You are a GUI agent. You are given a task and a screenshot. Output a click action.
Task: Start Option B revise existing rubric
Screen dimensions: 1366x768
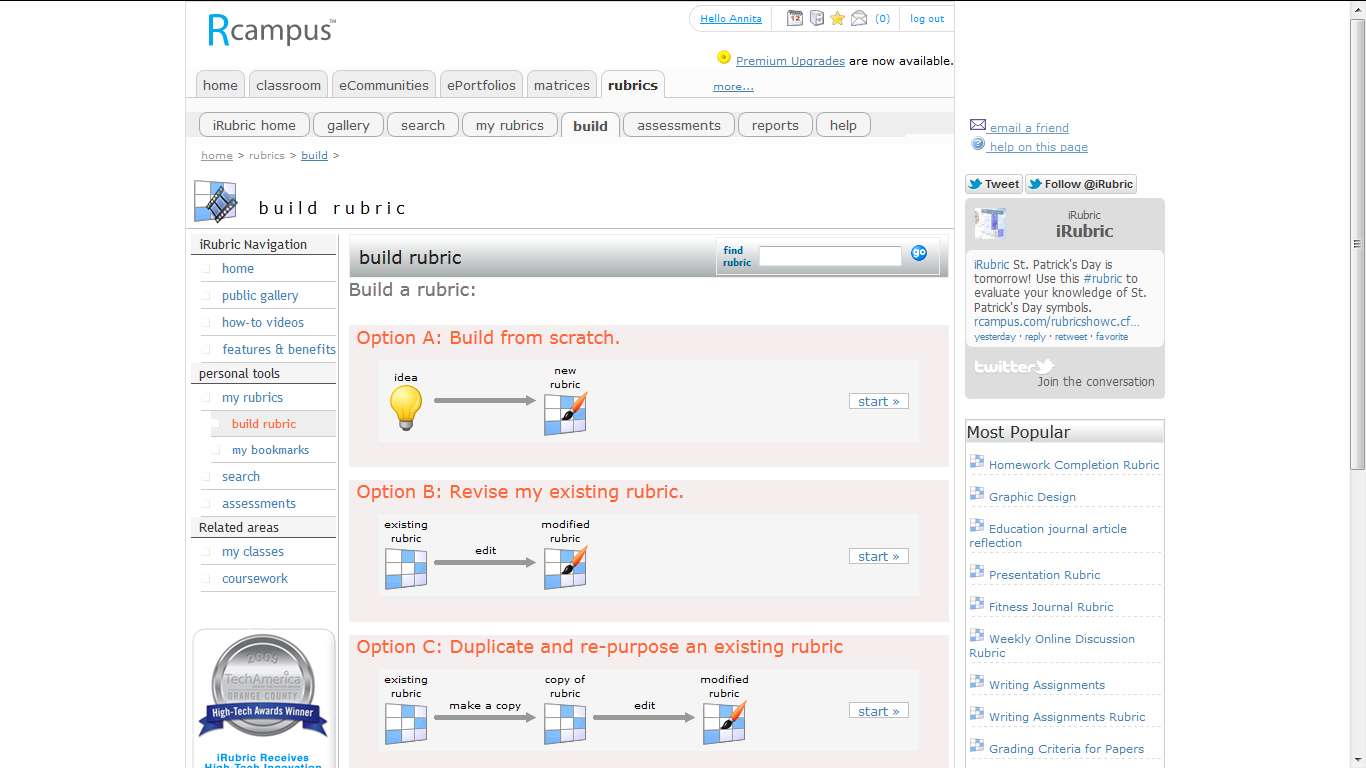tap(879, 556)
